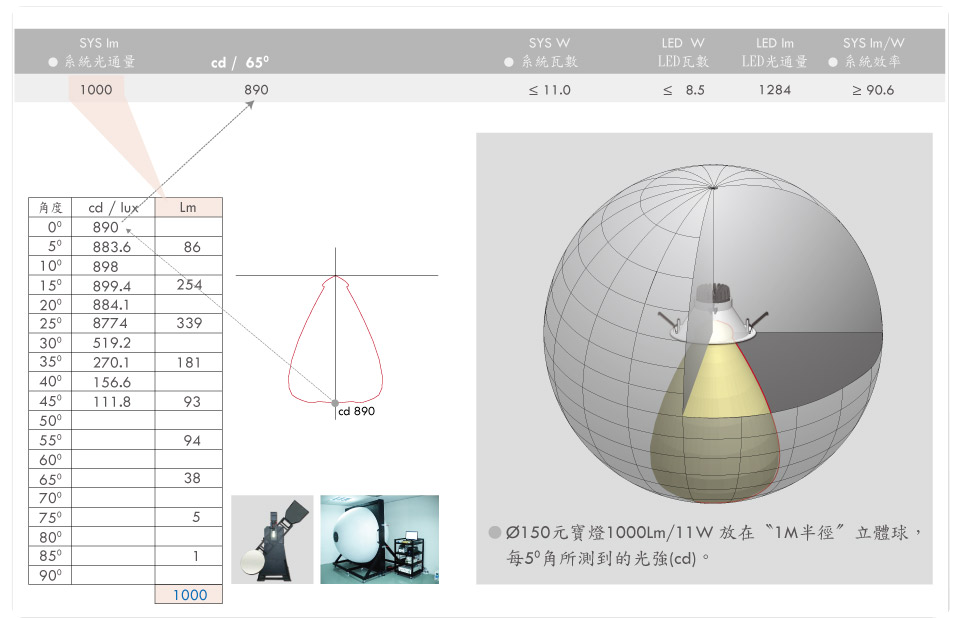This screenshot has height=625, width=960.
Task: Click the cd 890 label under the curve
Action: pos(357,411)
